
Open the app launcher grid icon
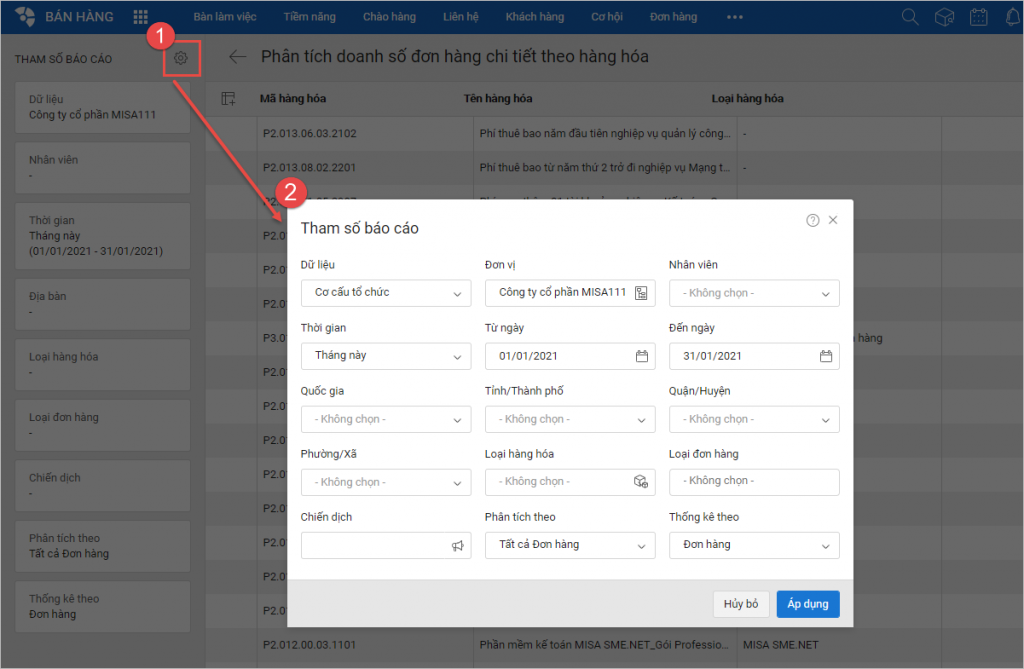coord(140,17)
